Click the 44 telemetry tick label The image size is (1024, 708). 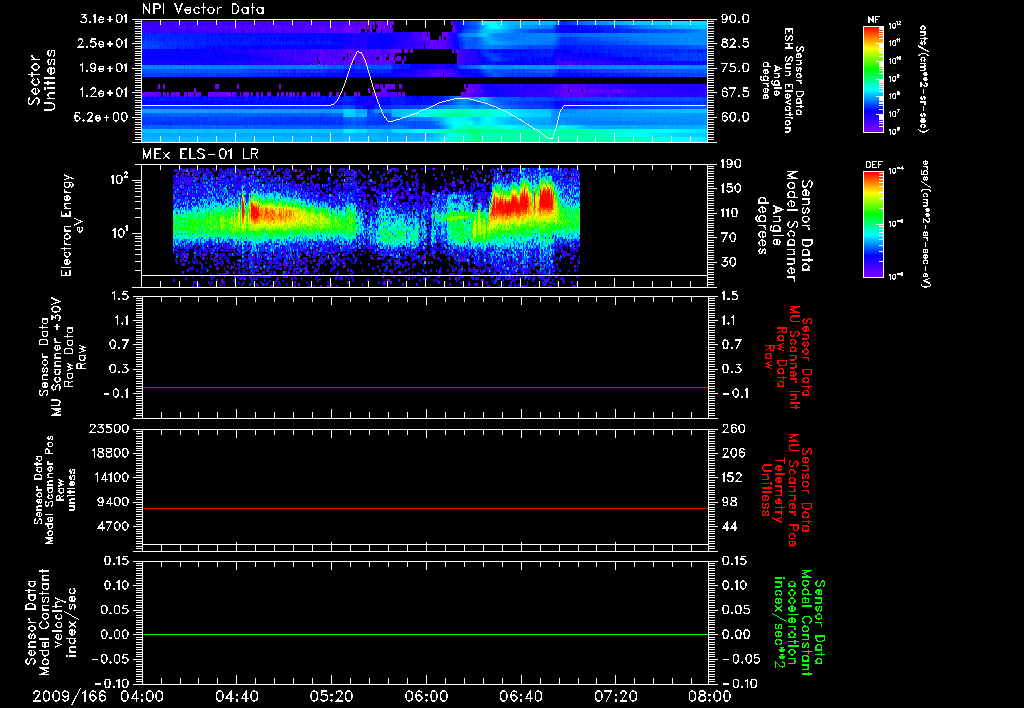pos(728,526)
